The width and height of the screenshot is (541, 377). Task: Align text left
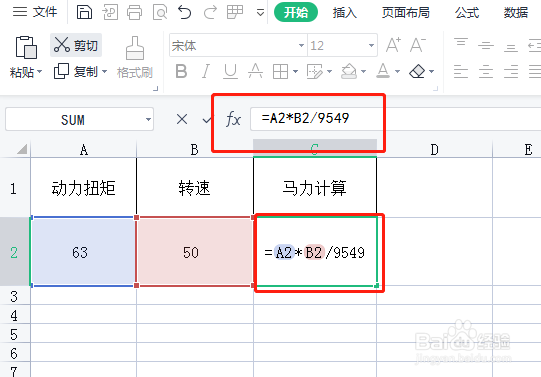(x=461, y=71)
